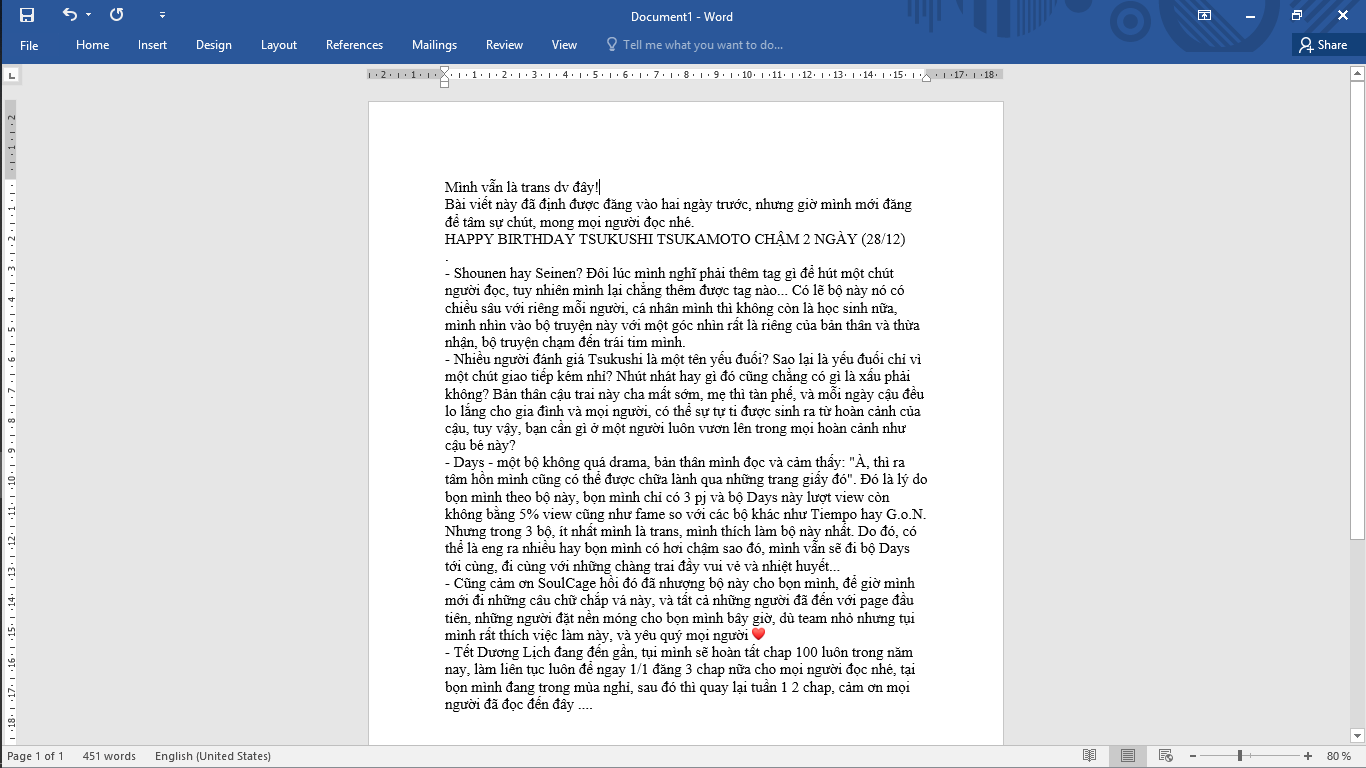Click the 451 words count in status bar

(109, 756)
